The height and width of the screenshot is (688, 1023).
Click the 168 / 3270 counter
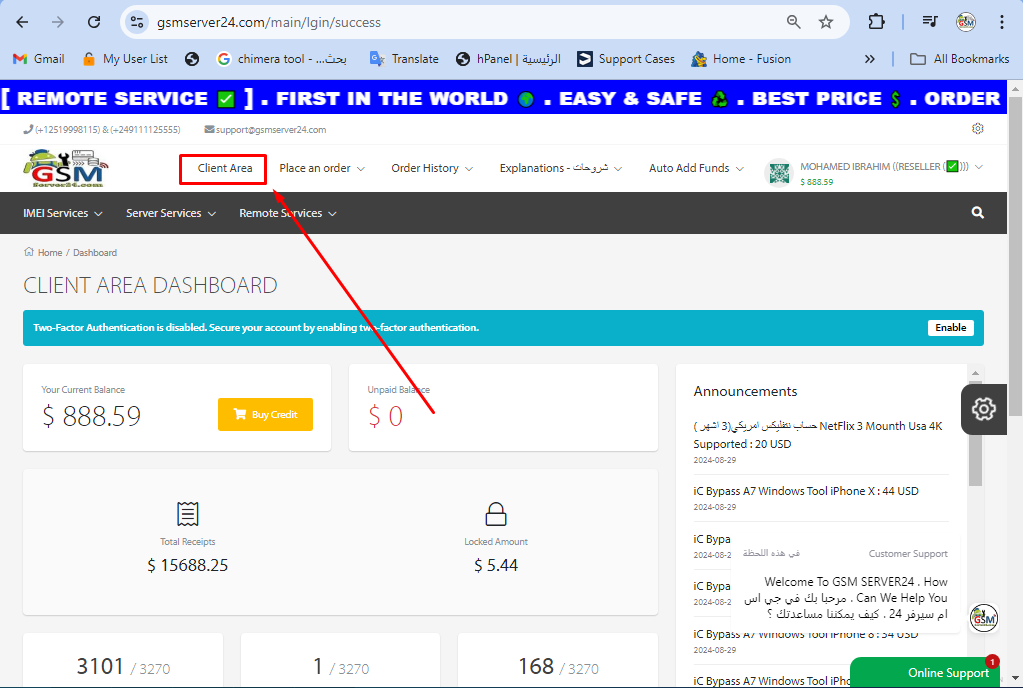pyautogui.click(x=558, y=666)
